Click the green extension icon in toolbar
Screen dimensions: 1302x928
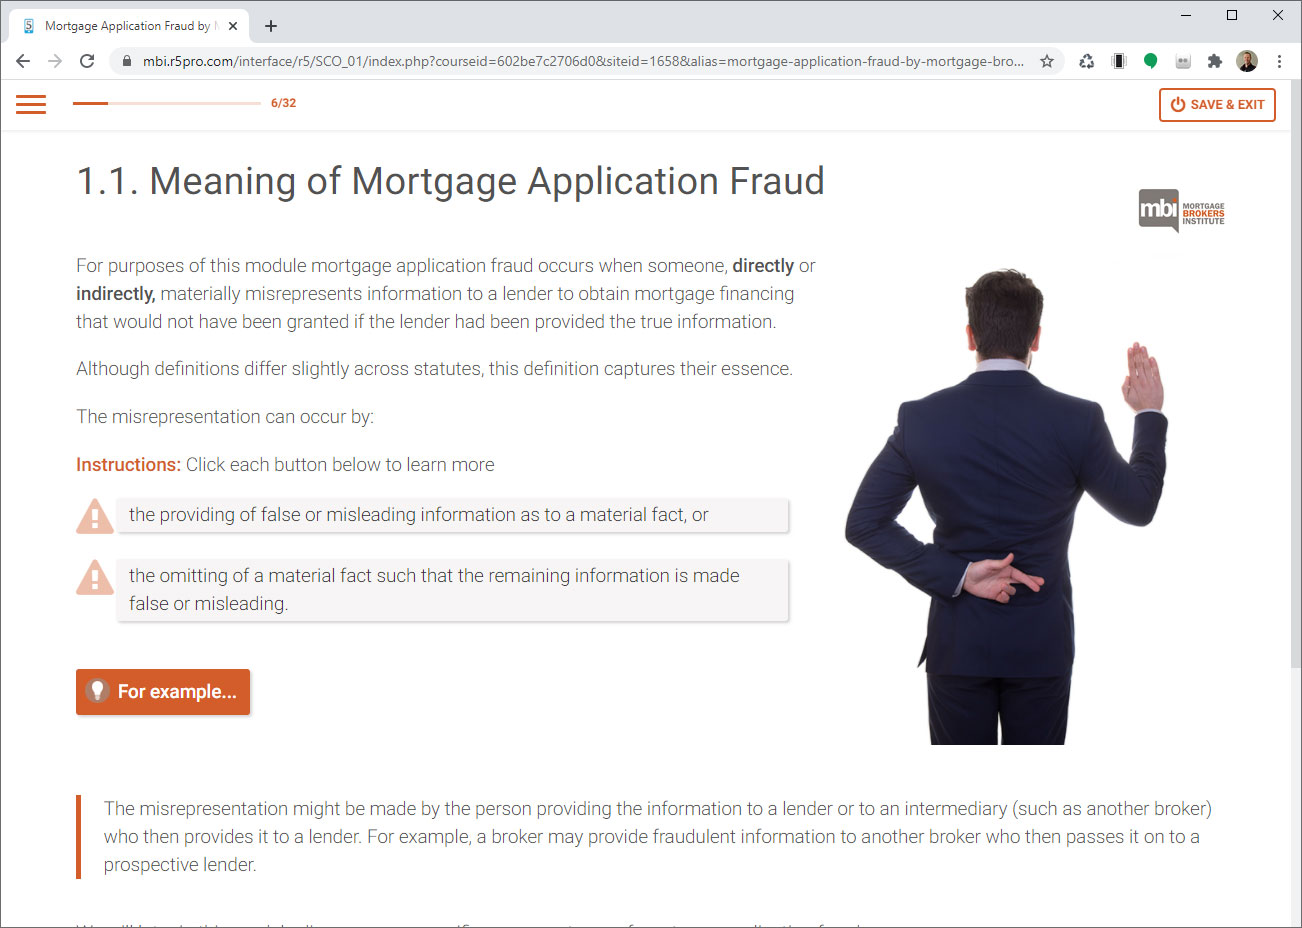1151,61
